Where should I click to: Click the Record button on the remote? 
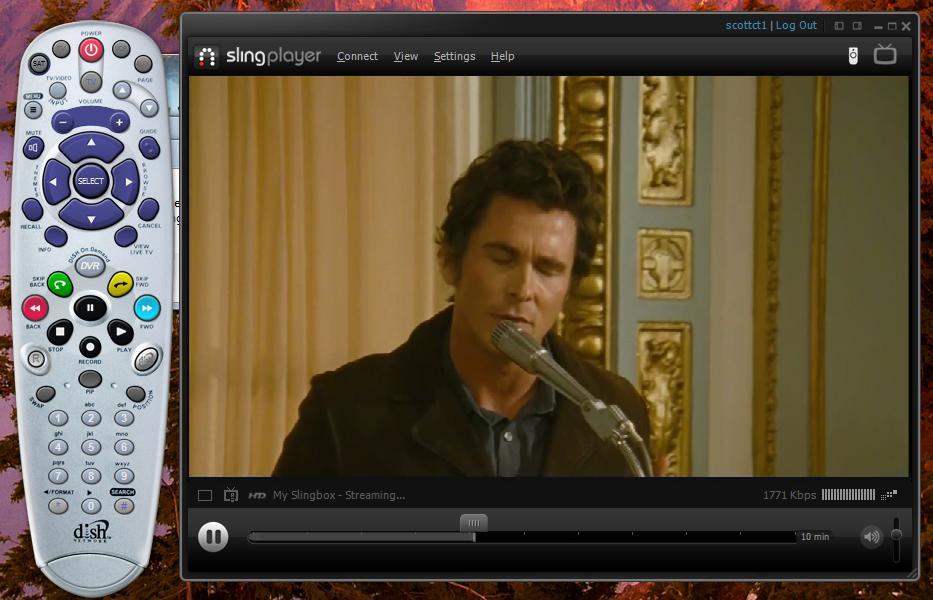[x=90, y=346]
